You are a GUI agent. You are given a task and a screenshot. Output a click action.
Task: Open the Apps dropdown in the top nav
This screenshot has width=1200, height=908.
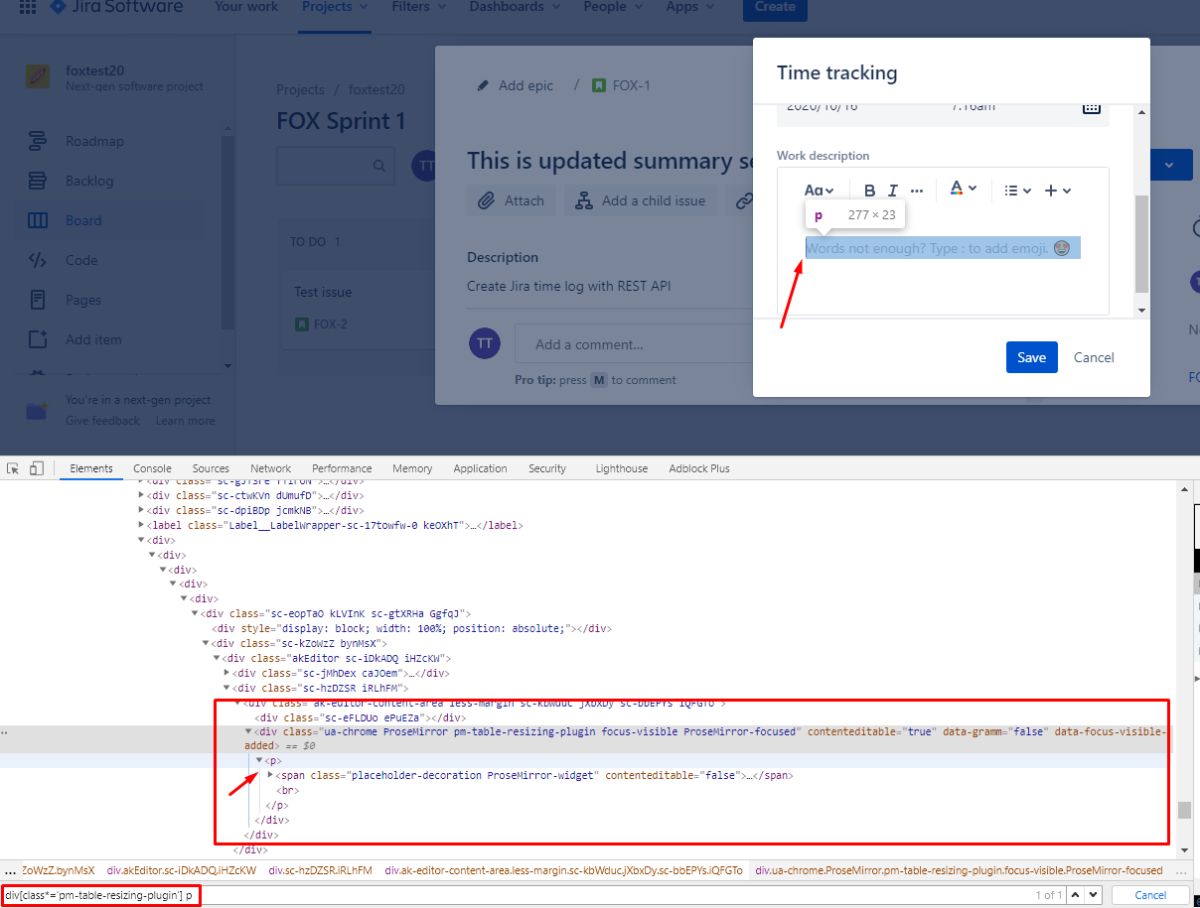(x=691, y=7)
